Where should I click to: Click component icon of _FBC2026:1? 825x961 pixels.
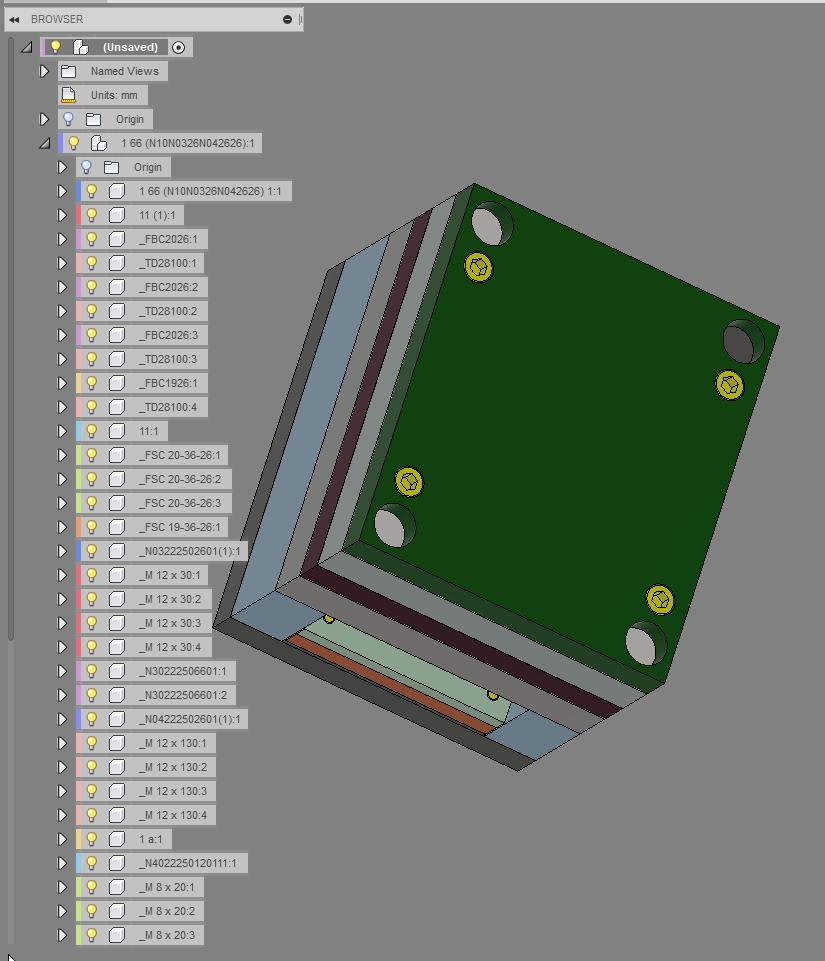click(x=117, y=239)
